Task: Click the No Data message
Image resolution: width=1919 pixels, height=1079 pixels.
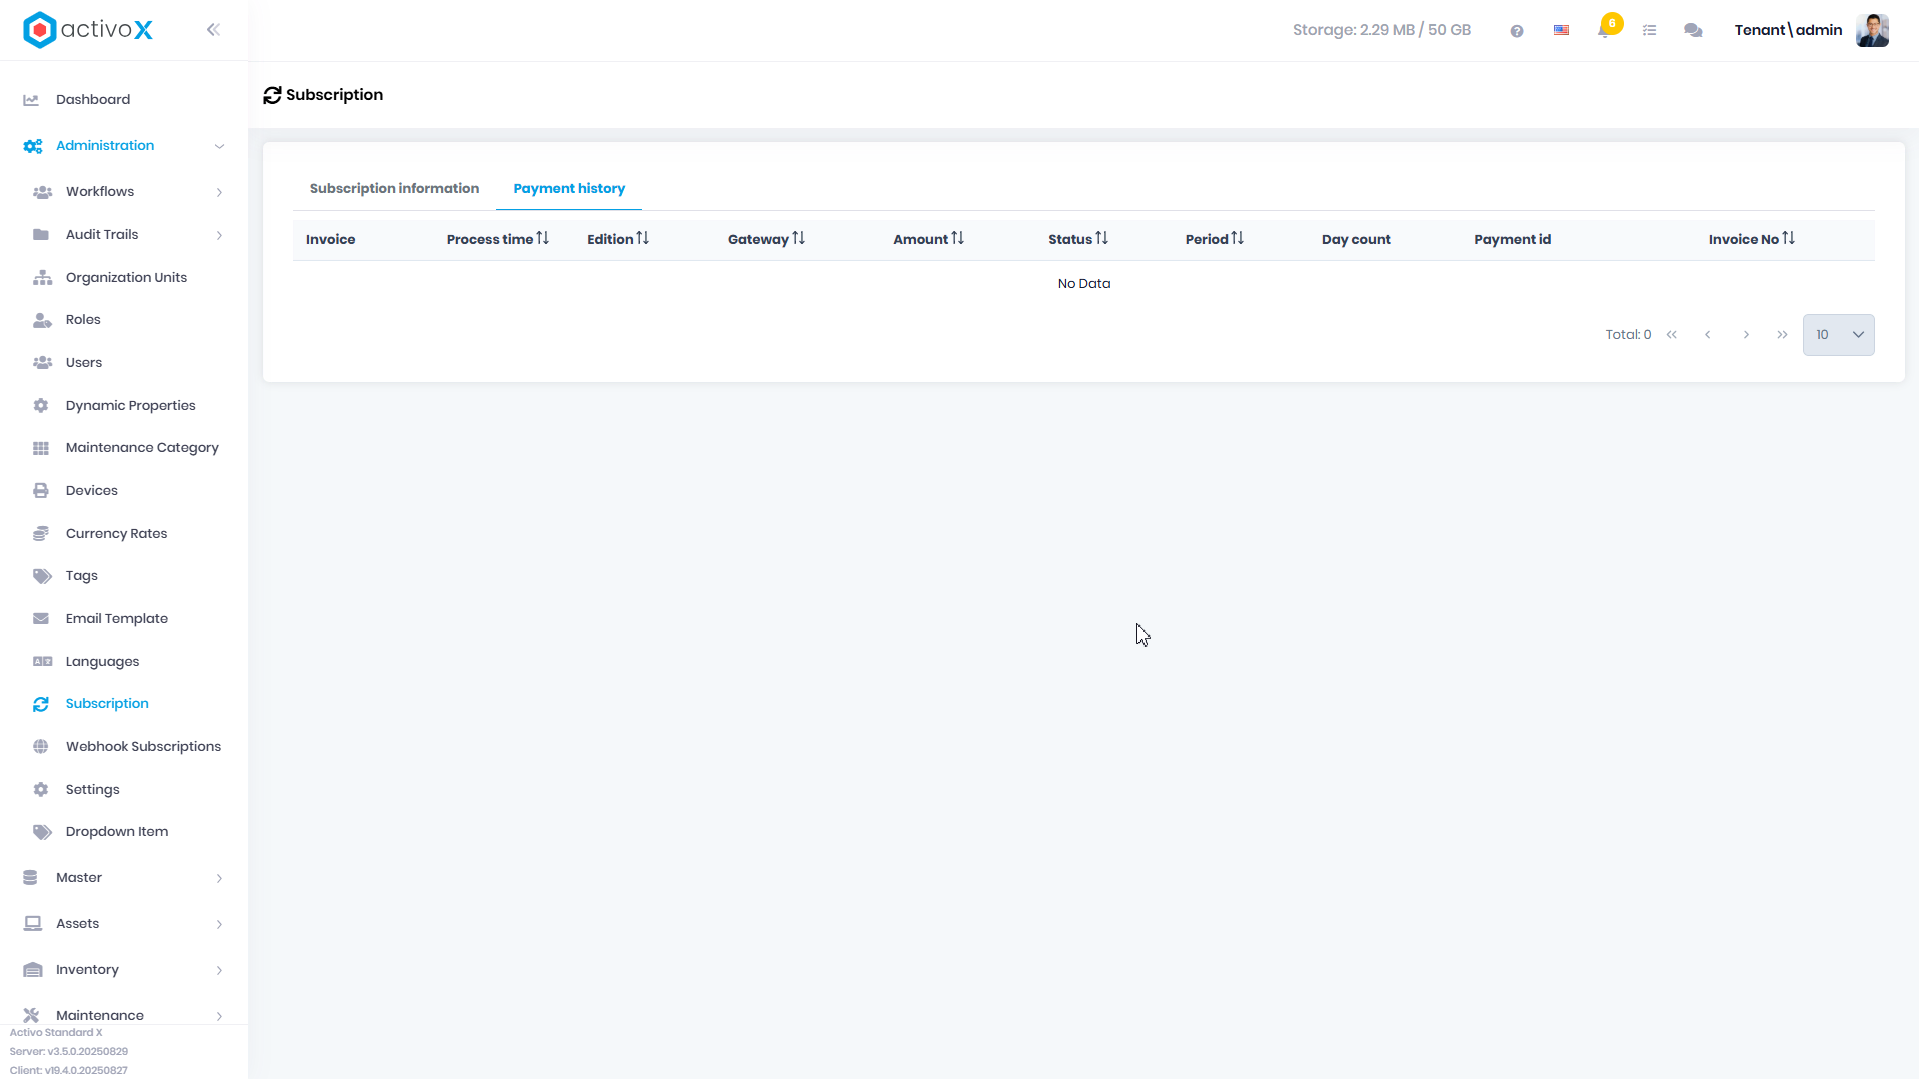Action: coord(1084,284)
